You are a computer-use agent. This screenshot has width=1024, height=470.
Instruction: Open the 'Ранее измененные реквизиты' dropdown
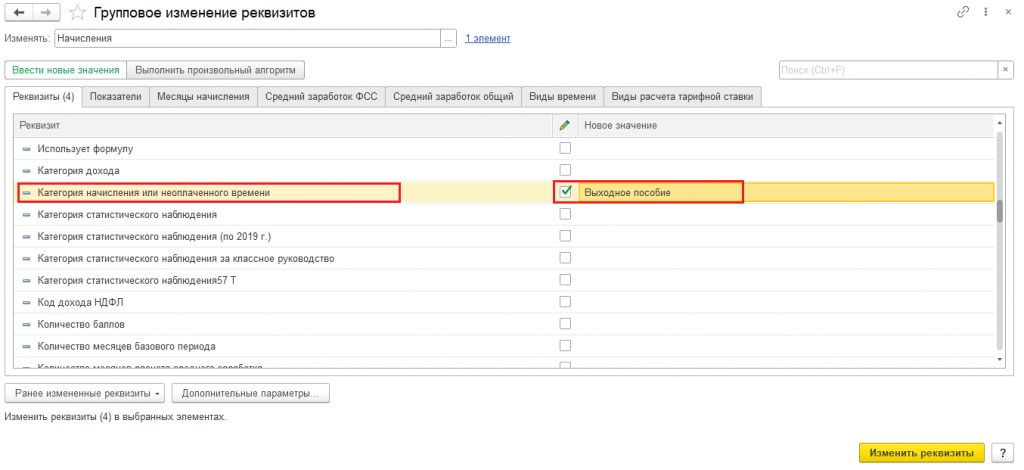coord(85,393)
